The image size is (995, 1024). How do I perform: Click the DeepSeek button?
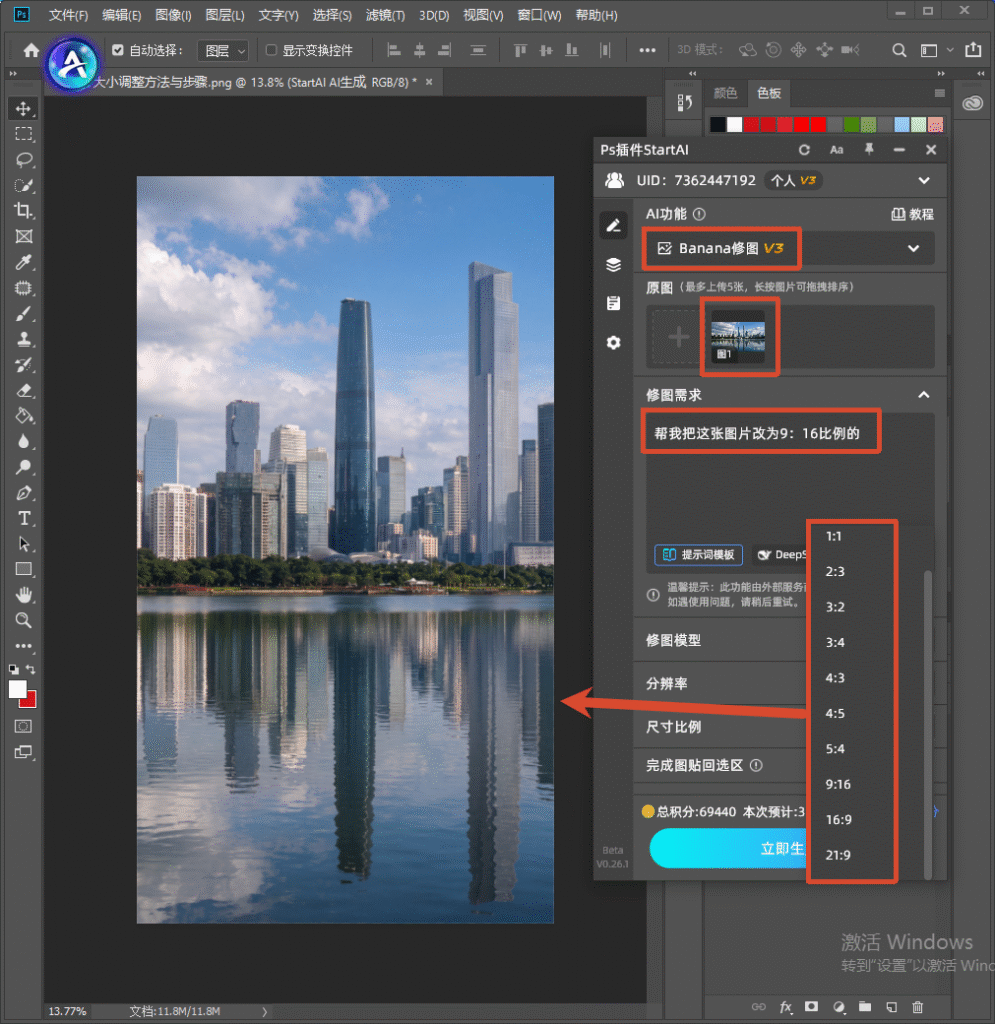781,554
